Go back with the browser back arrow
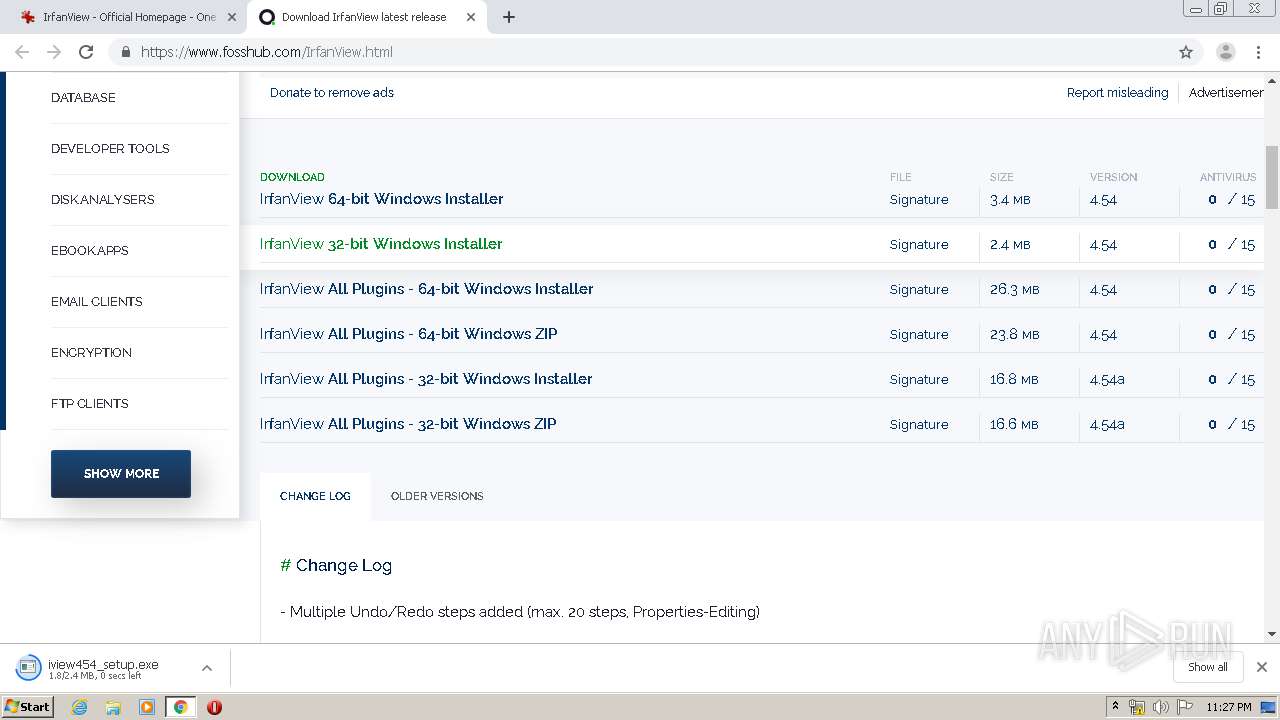Image resolution: width=1280 pixels, height=720 pixels. (x=22, y=52)
